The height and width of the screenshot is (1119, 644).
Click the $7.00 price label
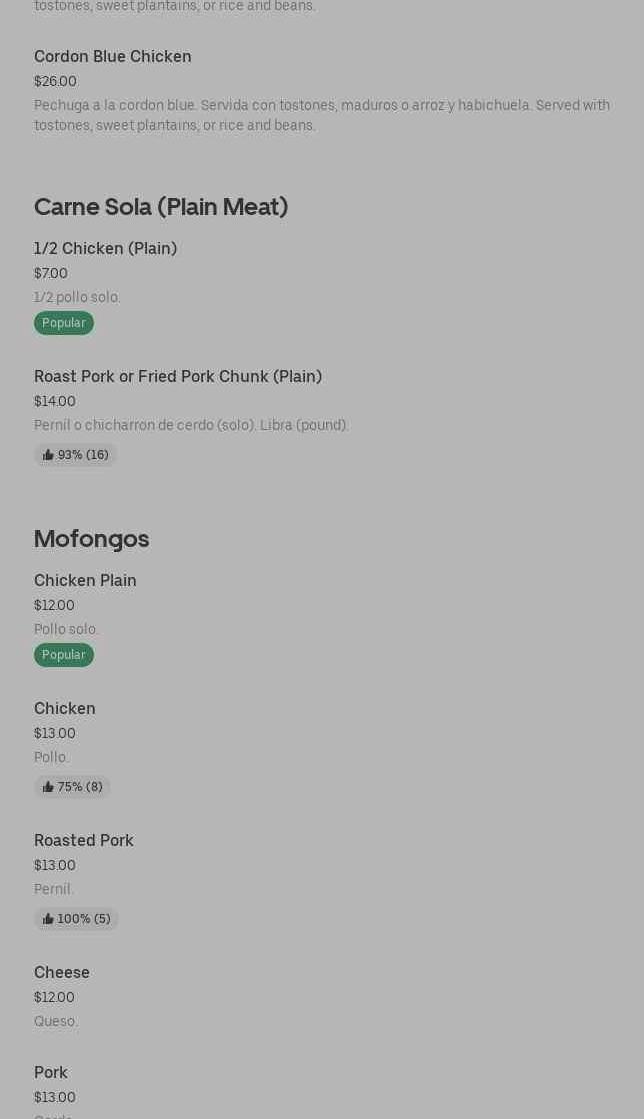click(x=51, y=274)
